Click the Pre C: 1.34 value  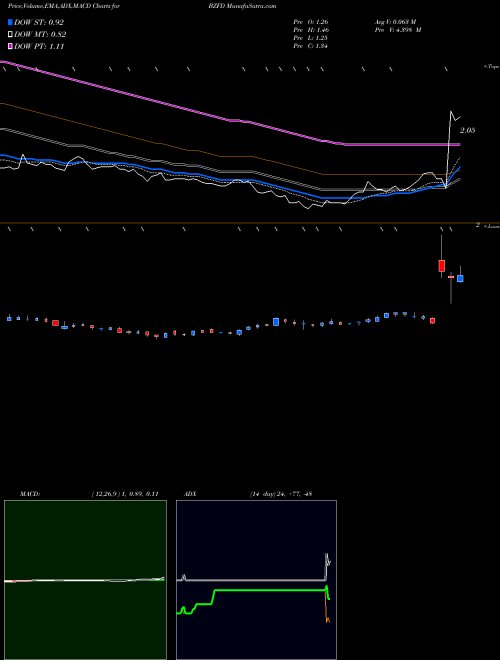coord(311,46)
